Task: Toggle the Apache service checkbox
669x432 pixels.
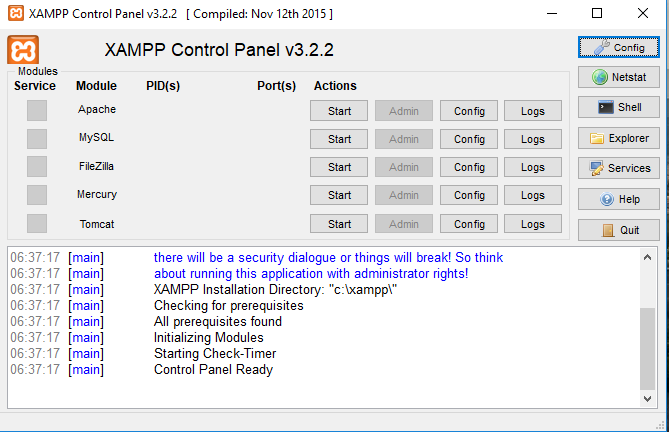Action: tap(37, 111)
